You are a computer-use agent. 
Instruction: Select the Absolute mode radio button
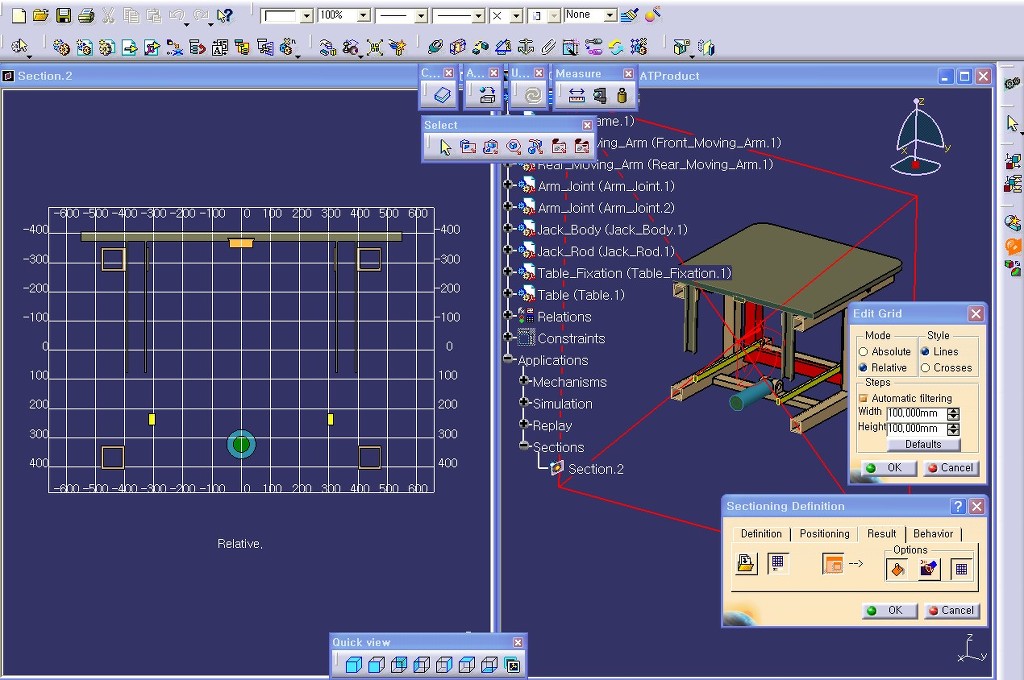tap(864, 352)
